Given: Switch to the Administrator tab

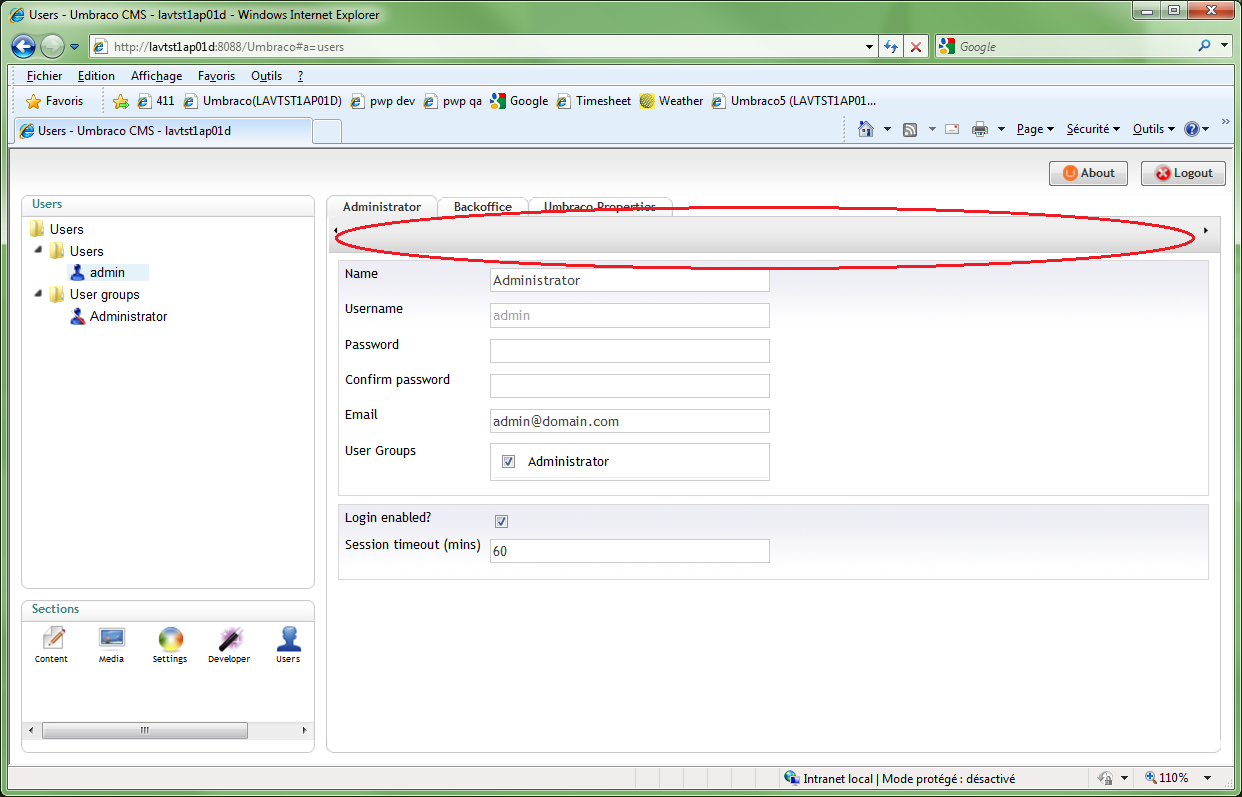Looking at the screenshot, I should (382, 207).
